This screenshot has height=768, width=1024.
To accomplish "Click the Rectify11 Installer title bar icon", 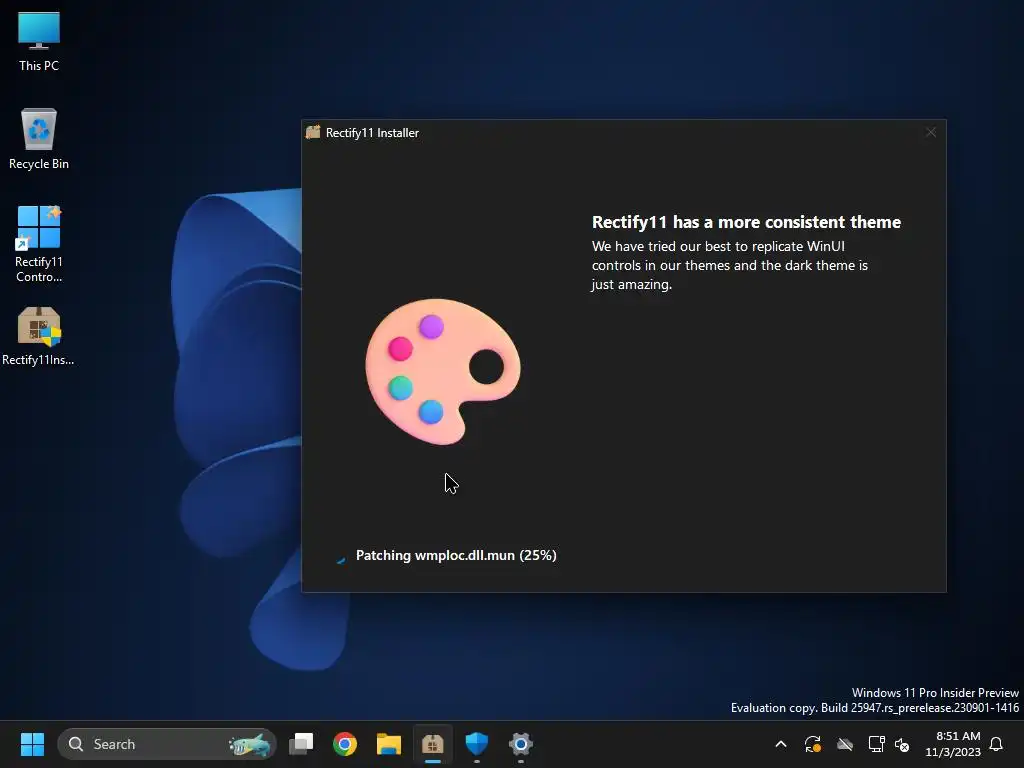I will click(x=313, y=133).
